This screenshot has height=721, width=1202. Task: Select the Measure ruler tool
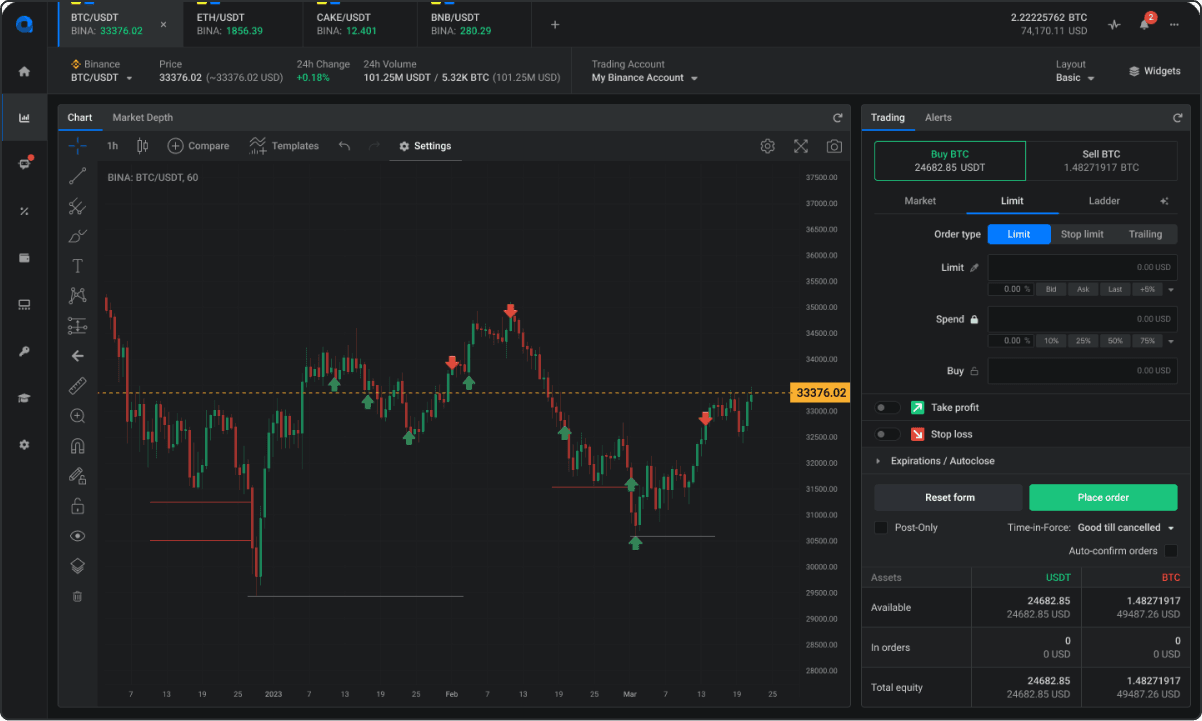click(x=77, y=385)
